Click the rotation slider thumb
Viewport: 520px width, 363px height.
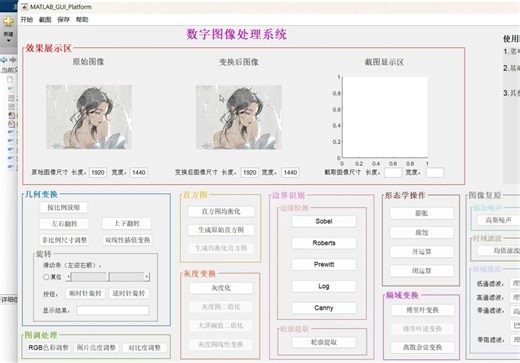(108, 277)
